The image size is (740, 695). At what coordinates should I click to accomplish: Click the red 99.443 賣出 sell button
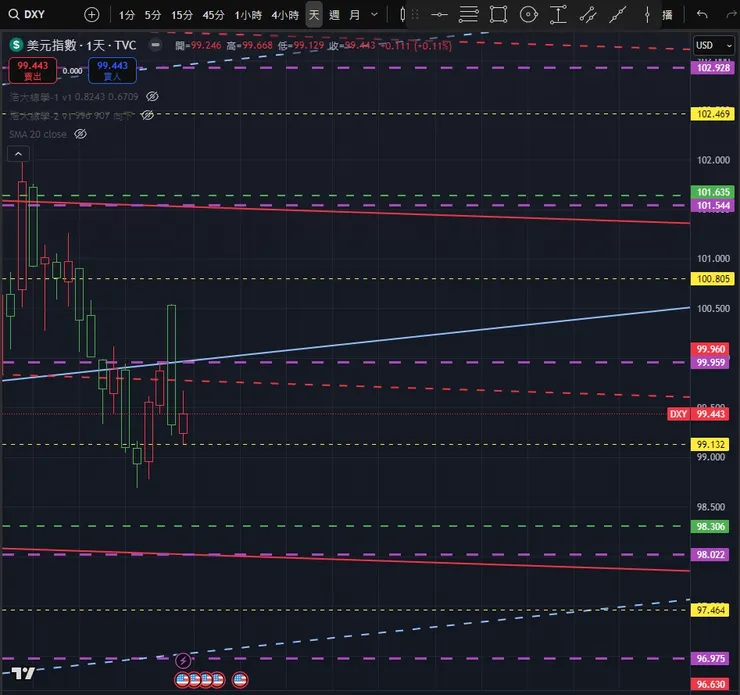pyautogui.click(x=33, y=71)
